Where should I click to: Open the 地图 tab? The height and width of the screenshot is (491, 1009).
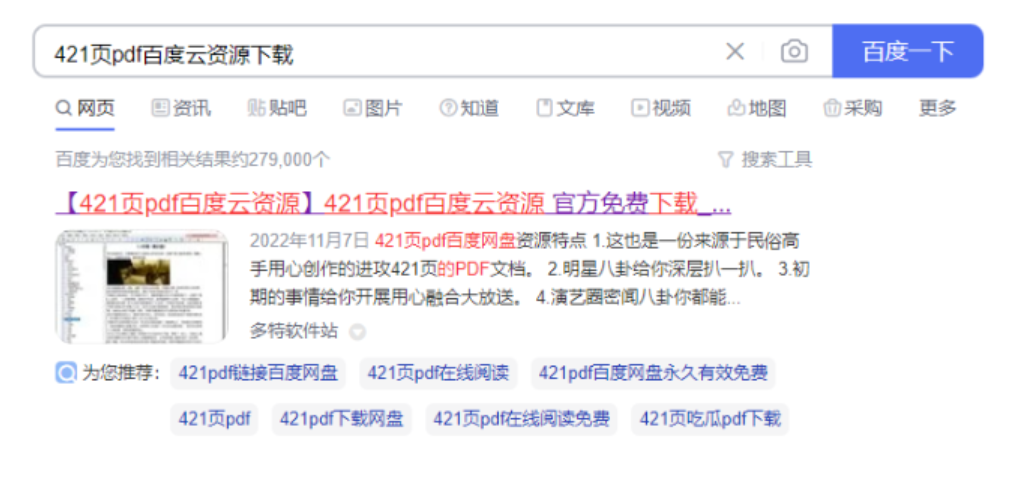click(x=757, y=108)
